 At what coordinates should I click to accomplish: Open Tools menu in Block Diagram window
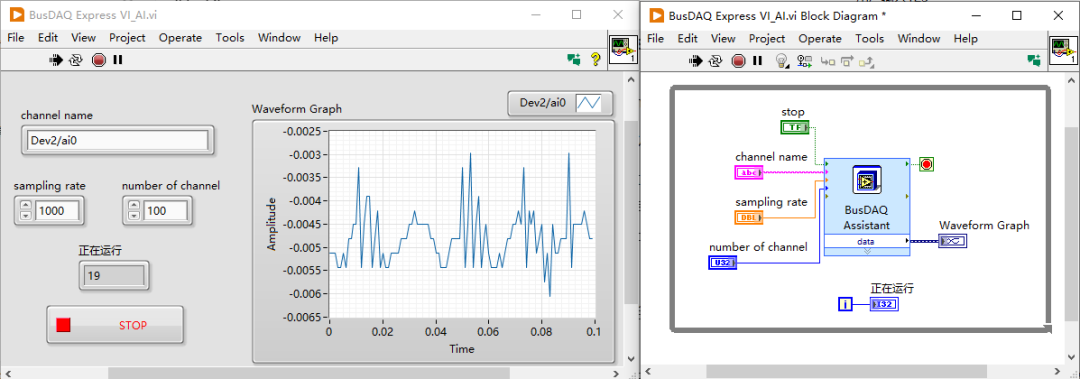pyautogui.click(x=870, y=39)
